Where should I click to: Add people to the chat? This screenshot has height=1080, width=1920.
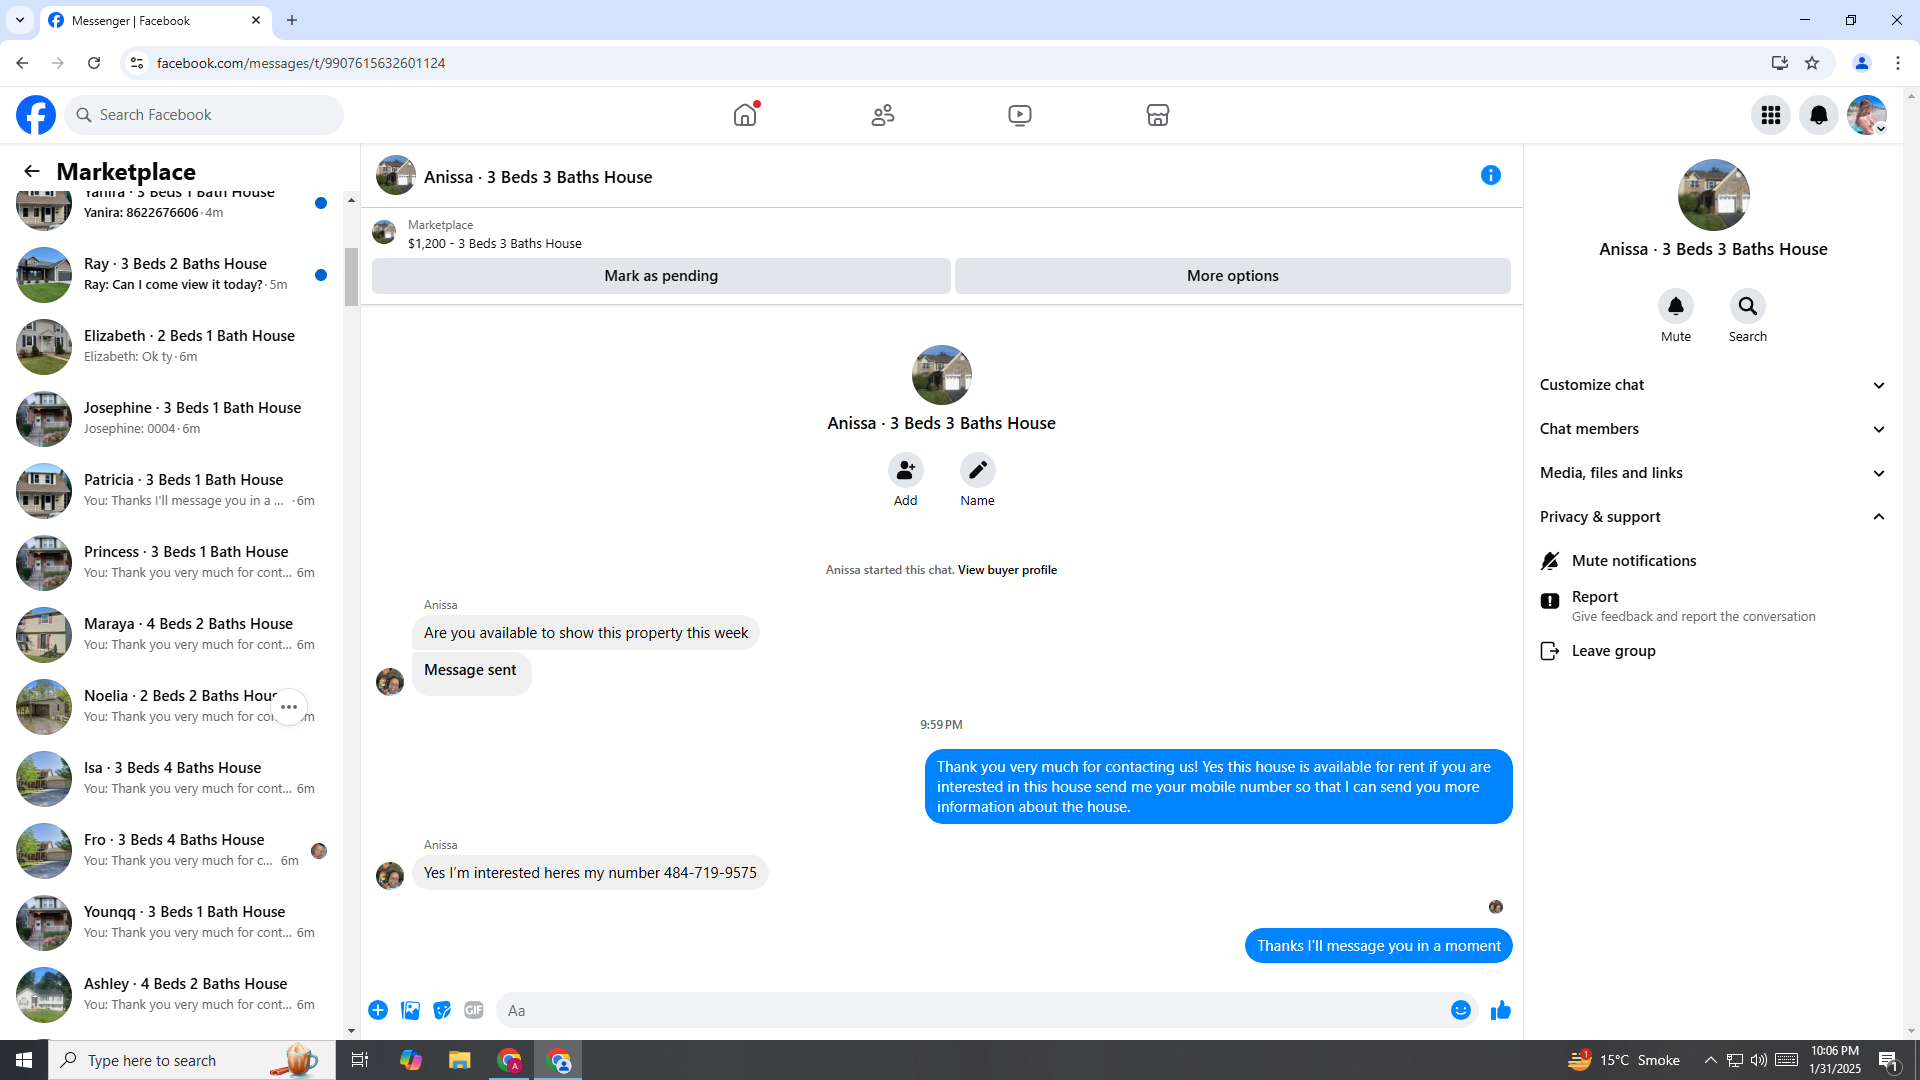[x=906, y=470]
